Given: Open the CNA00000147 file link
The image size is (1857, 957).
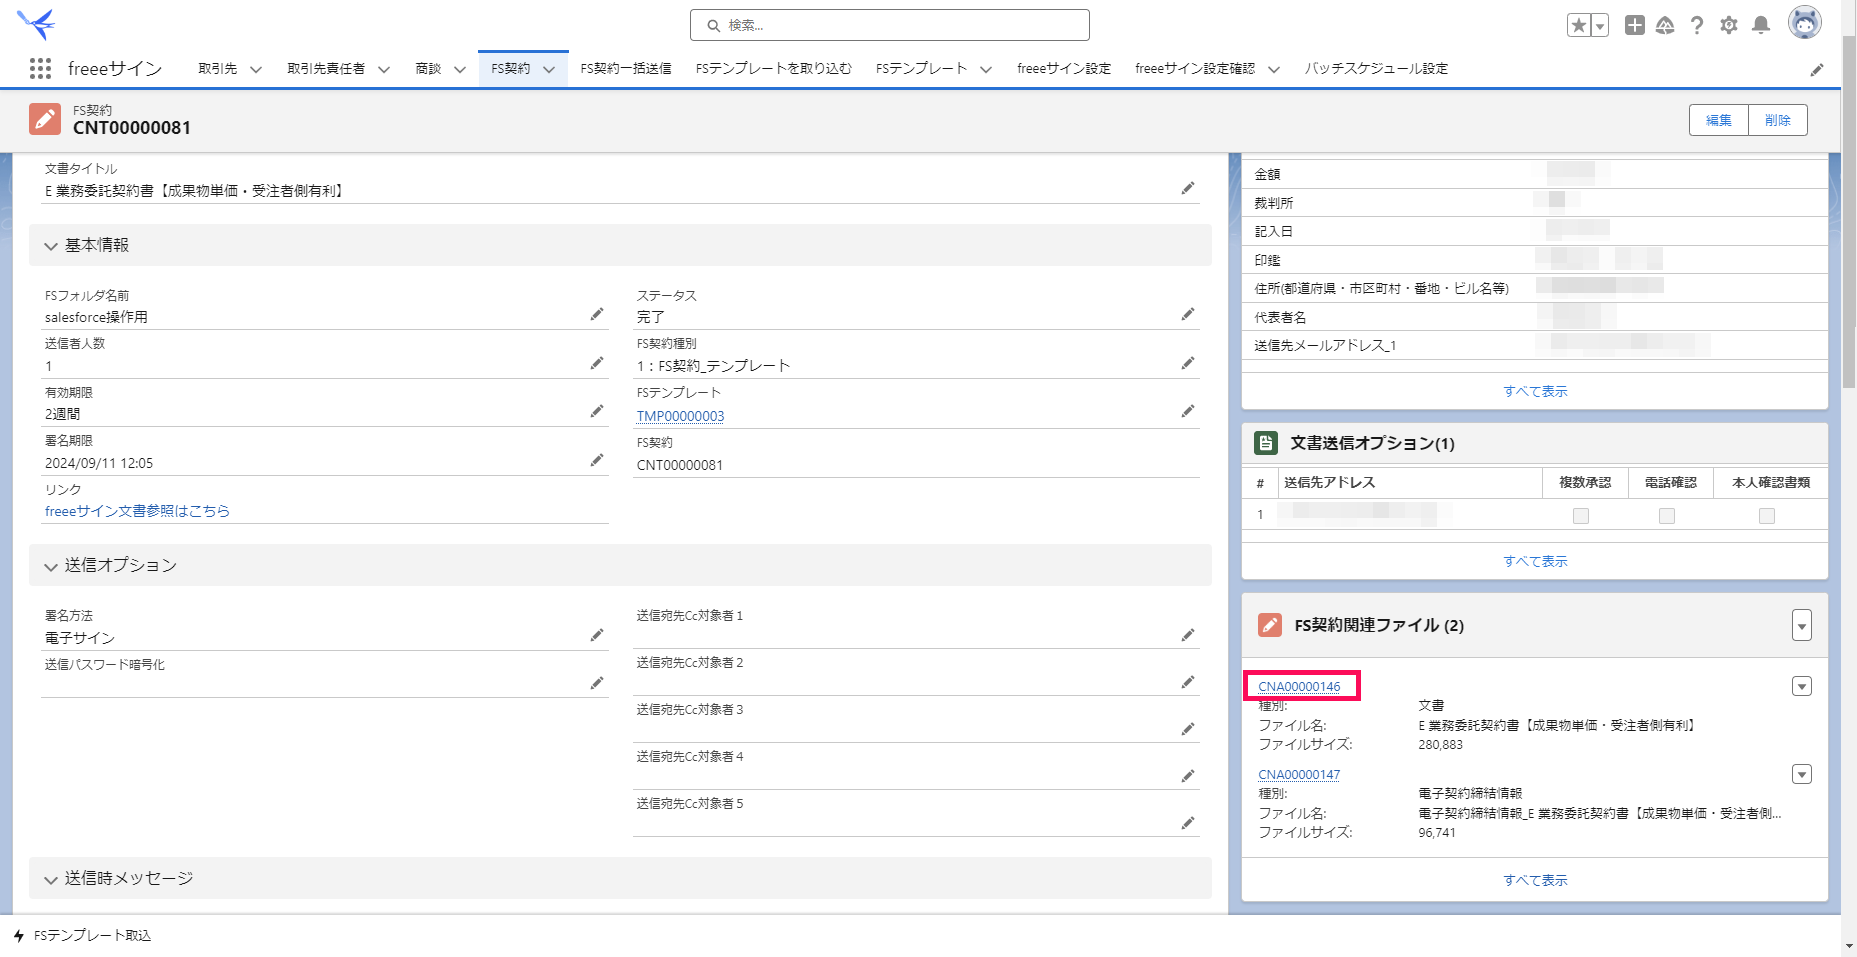Looking at the screenshot, I should coord(1299,775).
